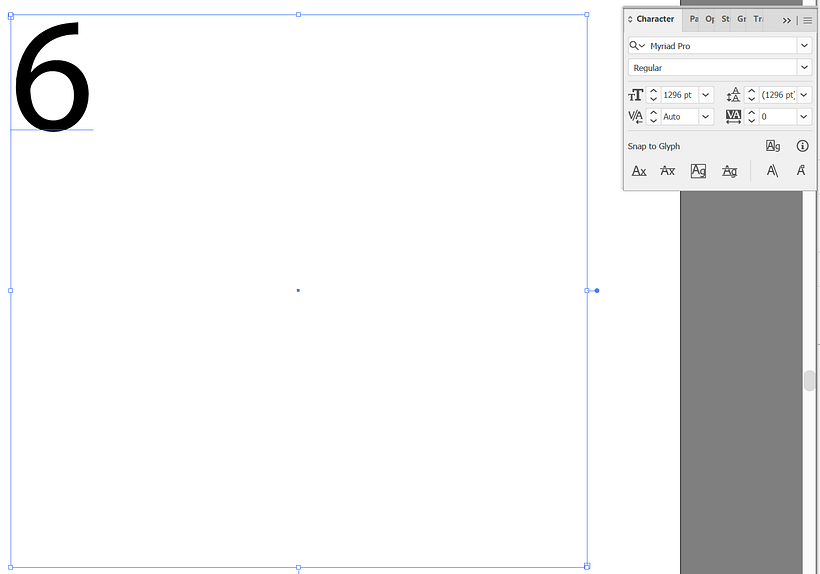Click the leading icon
Viewport: 820px width, 574px height.
[735, 95]
